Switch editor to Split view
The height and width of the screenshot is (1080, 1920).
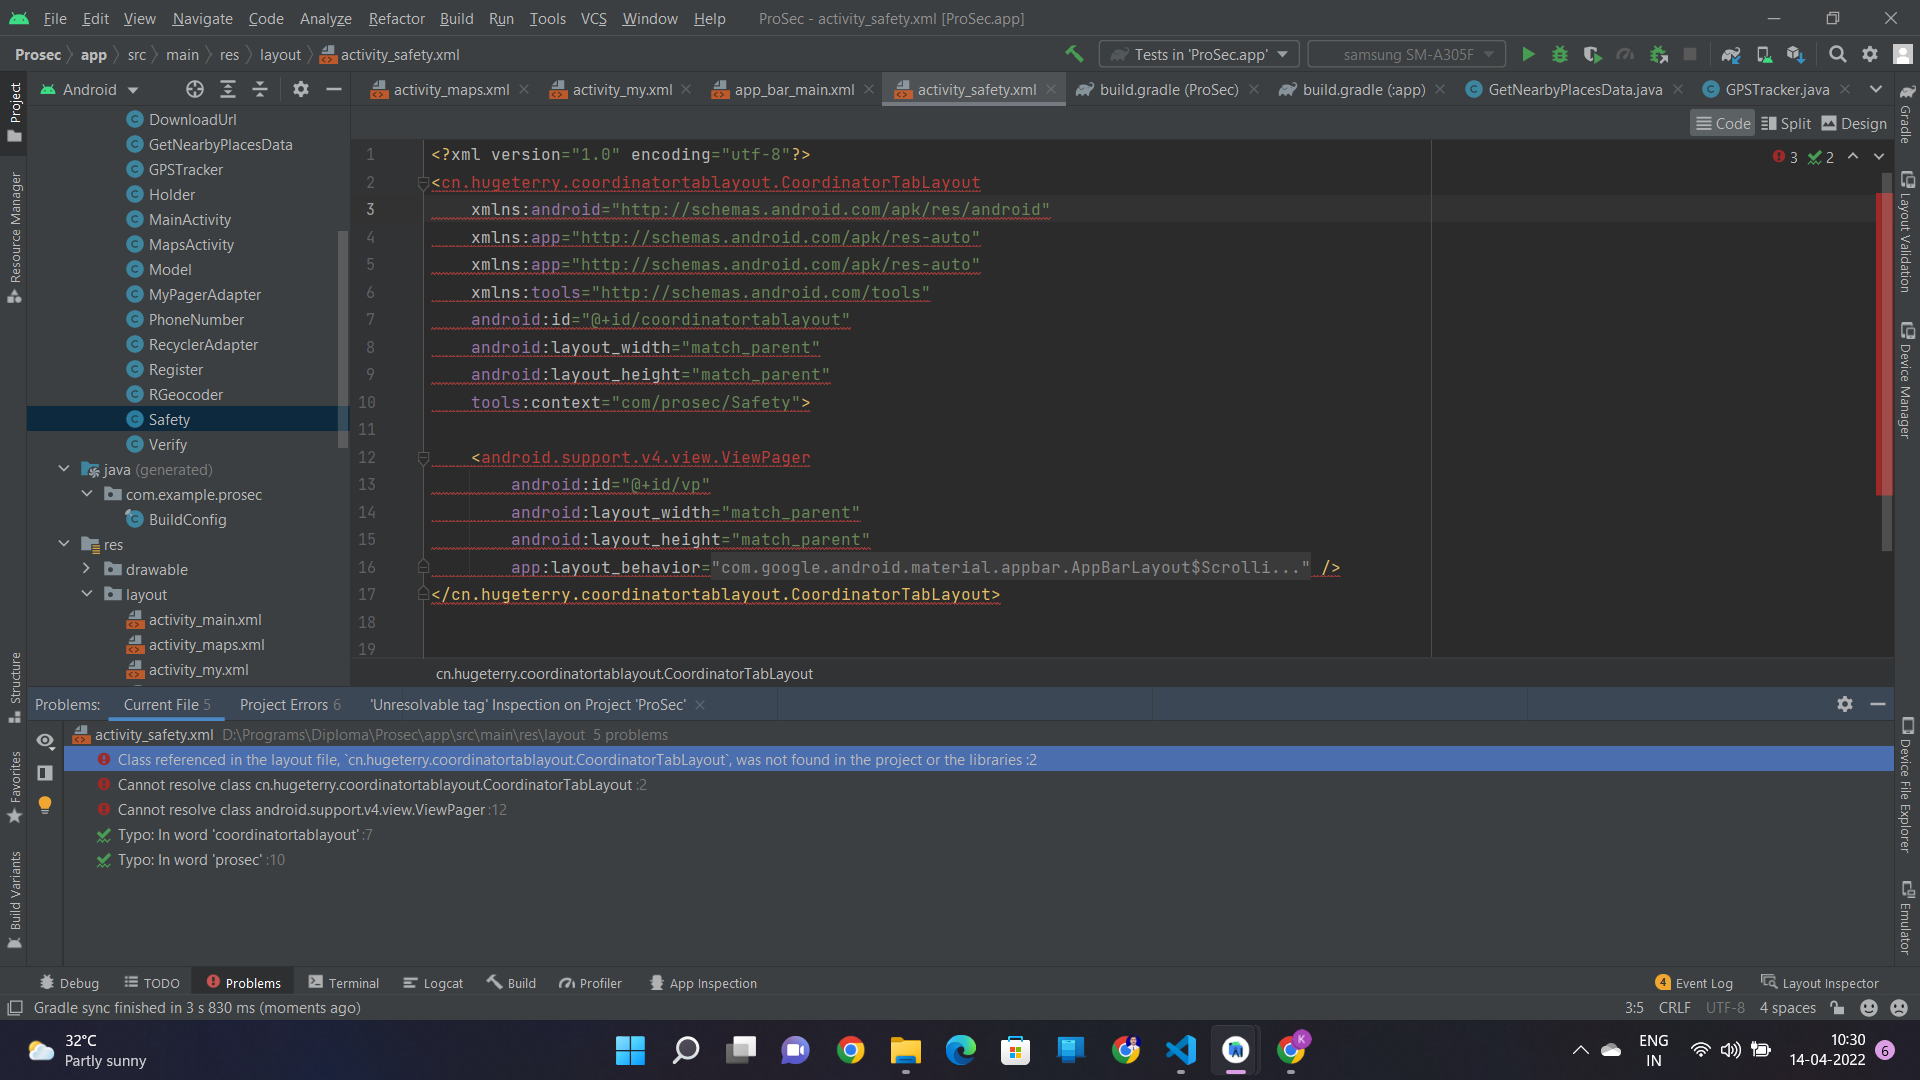click(x=1786, y=123)
